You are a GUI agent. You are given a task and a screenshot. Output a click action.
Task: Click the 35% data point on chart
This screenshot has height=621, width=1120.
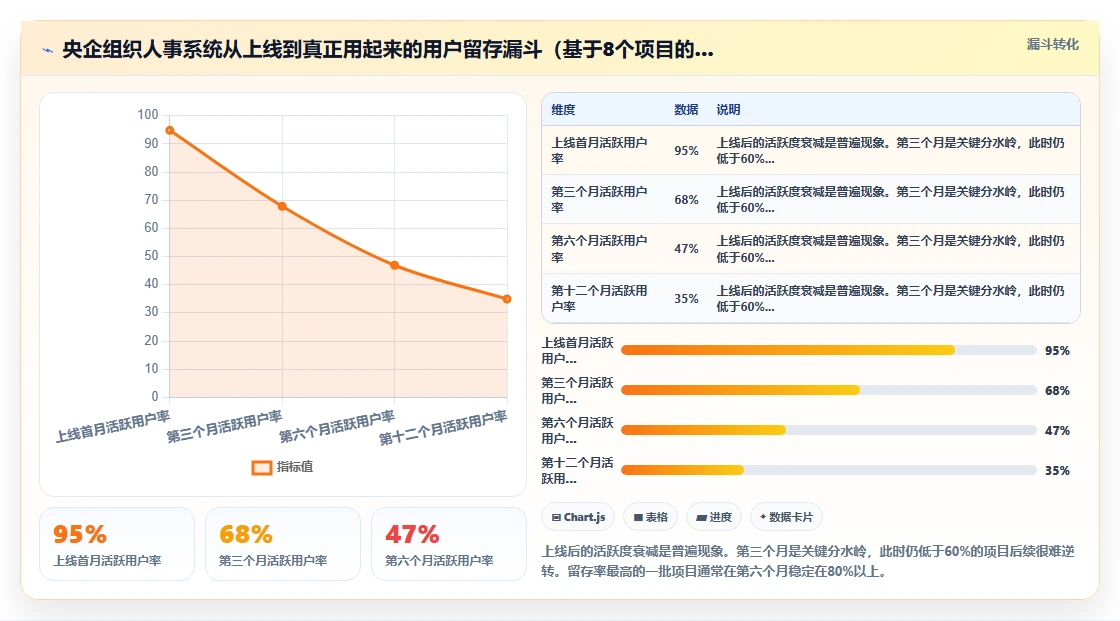507,299
